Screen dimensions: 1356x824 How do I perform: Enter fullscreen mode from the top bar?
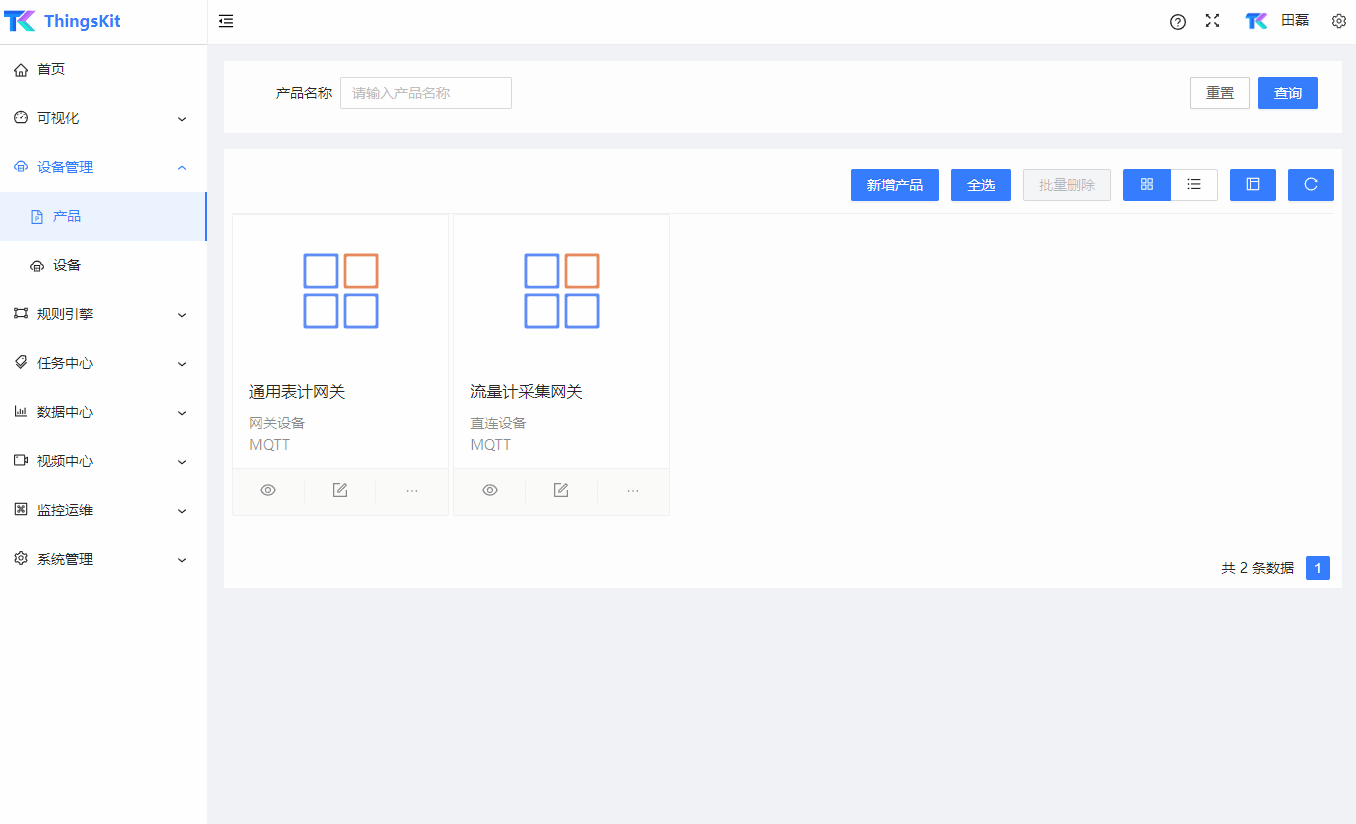(x=1212, y=20)
